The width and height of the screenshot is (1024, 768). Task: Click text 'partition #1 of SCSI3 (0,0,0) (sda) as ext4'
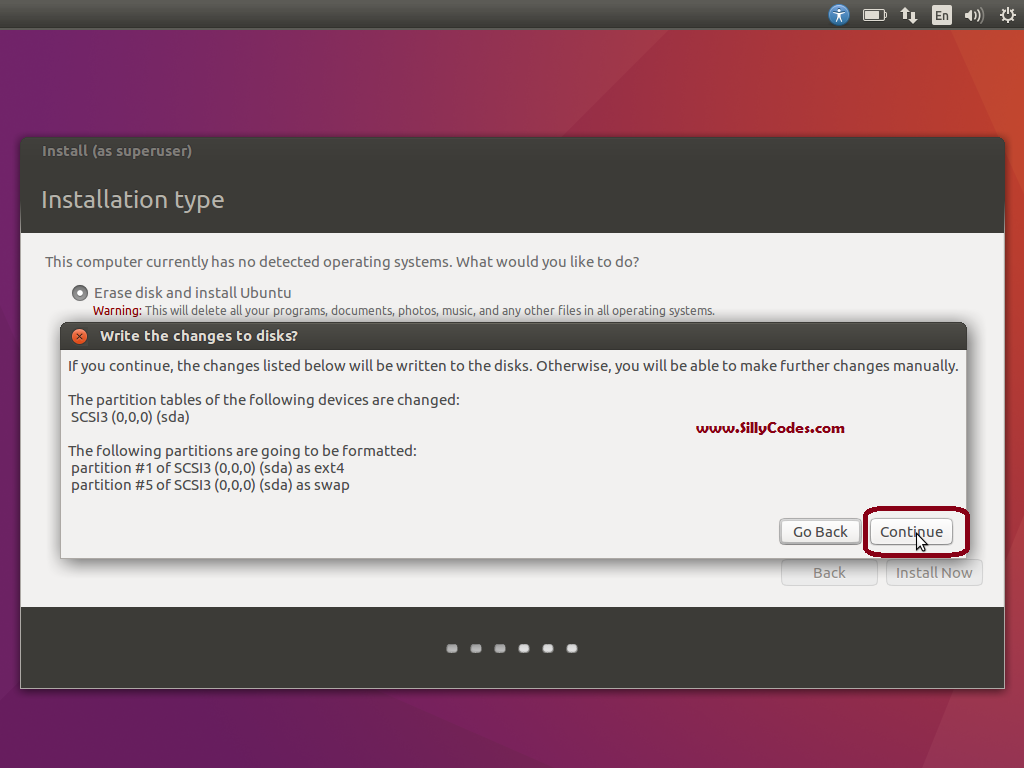tap(208, 468)
